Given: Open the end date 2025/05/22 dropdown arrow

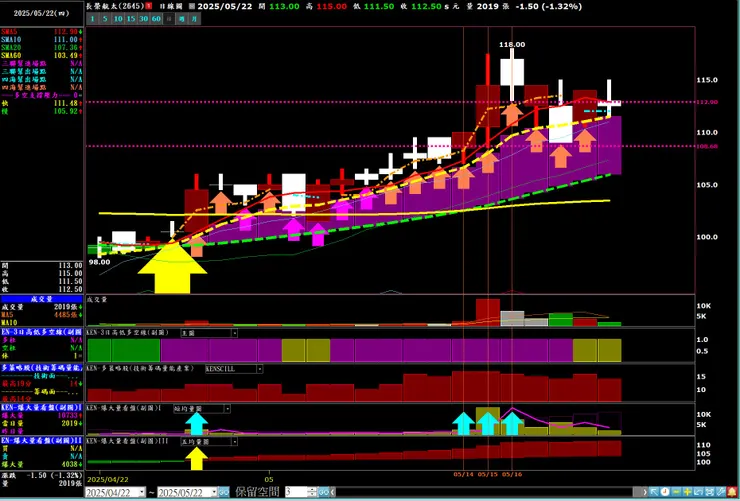Looking at the screenshot, I should (x=213, y=492).
